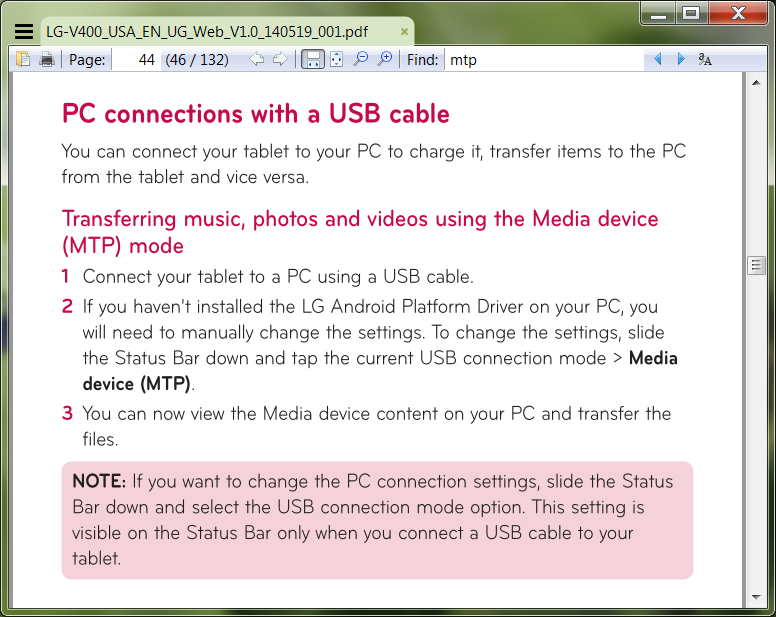Zoom out with magnifier icon
776x617 pixels.
click(361, 60)
